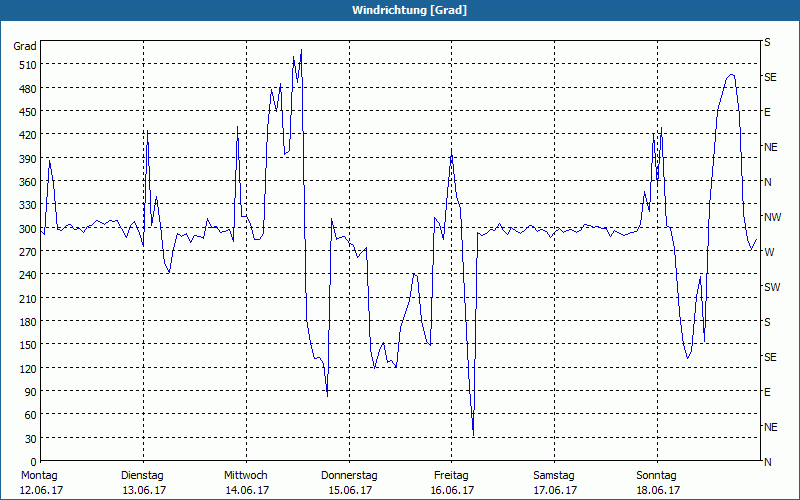Screen dimensions: 800x500
Task: Select the 90 degree axis label
Action: click(31, 392)
